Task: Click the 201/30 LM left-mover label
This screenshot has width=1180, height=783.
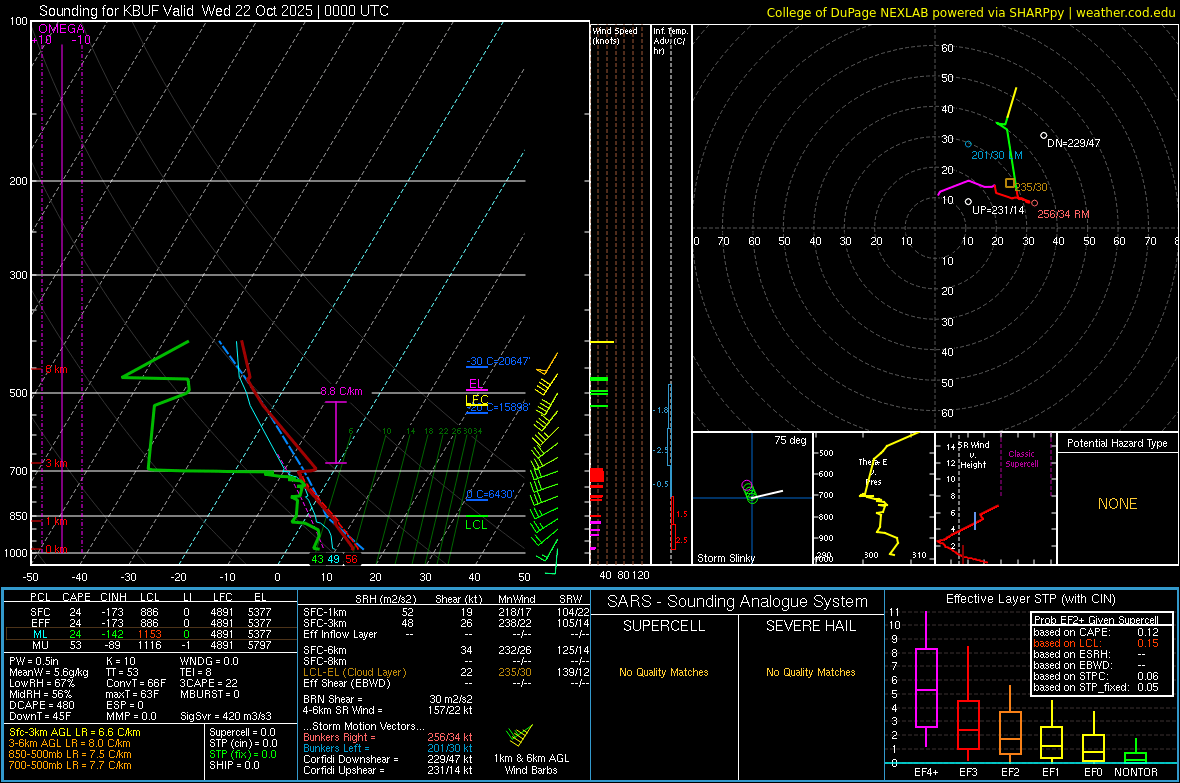Action: point(996,155)
